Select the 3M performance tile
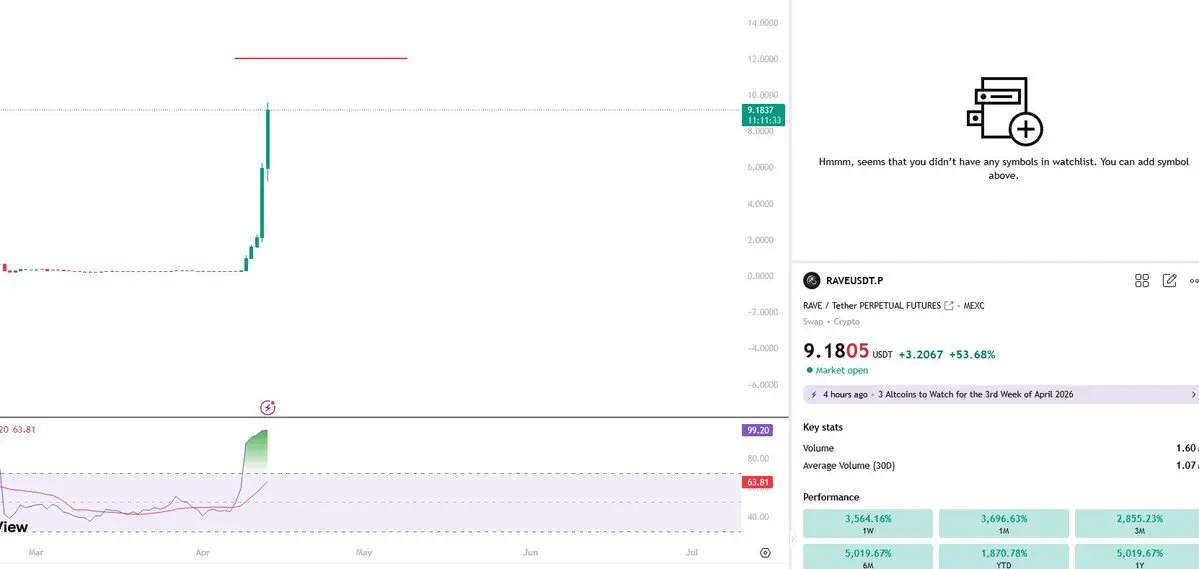1199x569 pixels. 1137,524
